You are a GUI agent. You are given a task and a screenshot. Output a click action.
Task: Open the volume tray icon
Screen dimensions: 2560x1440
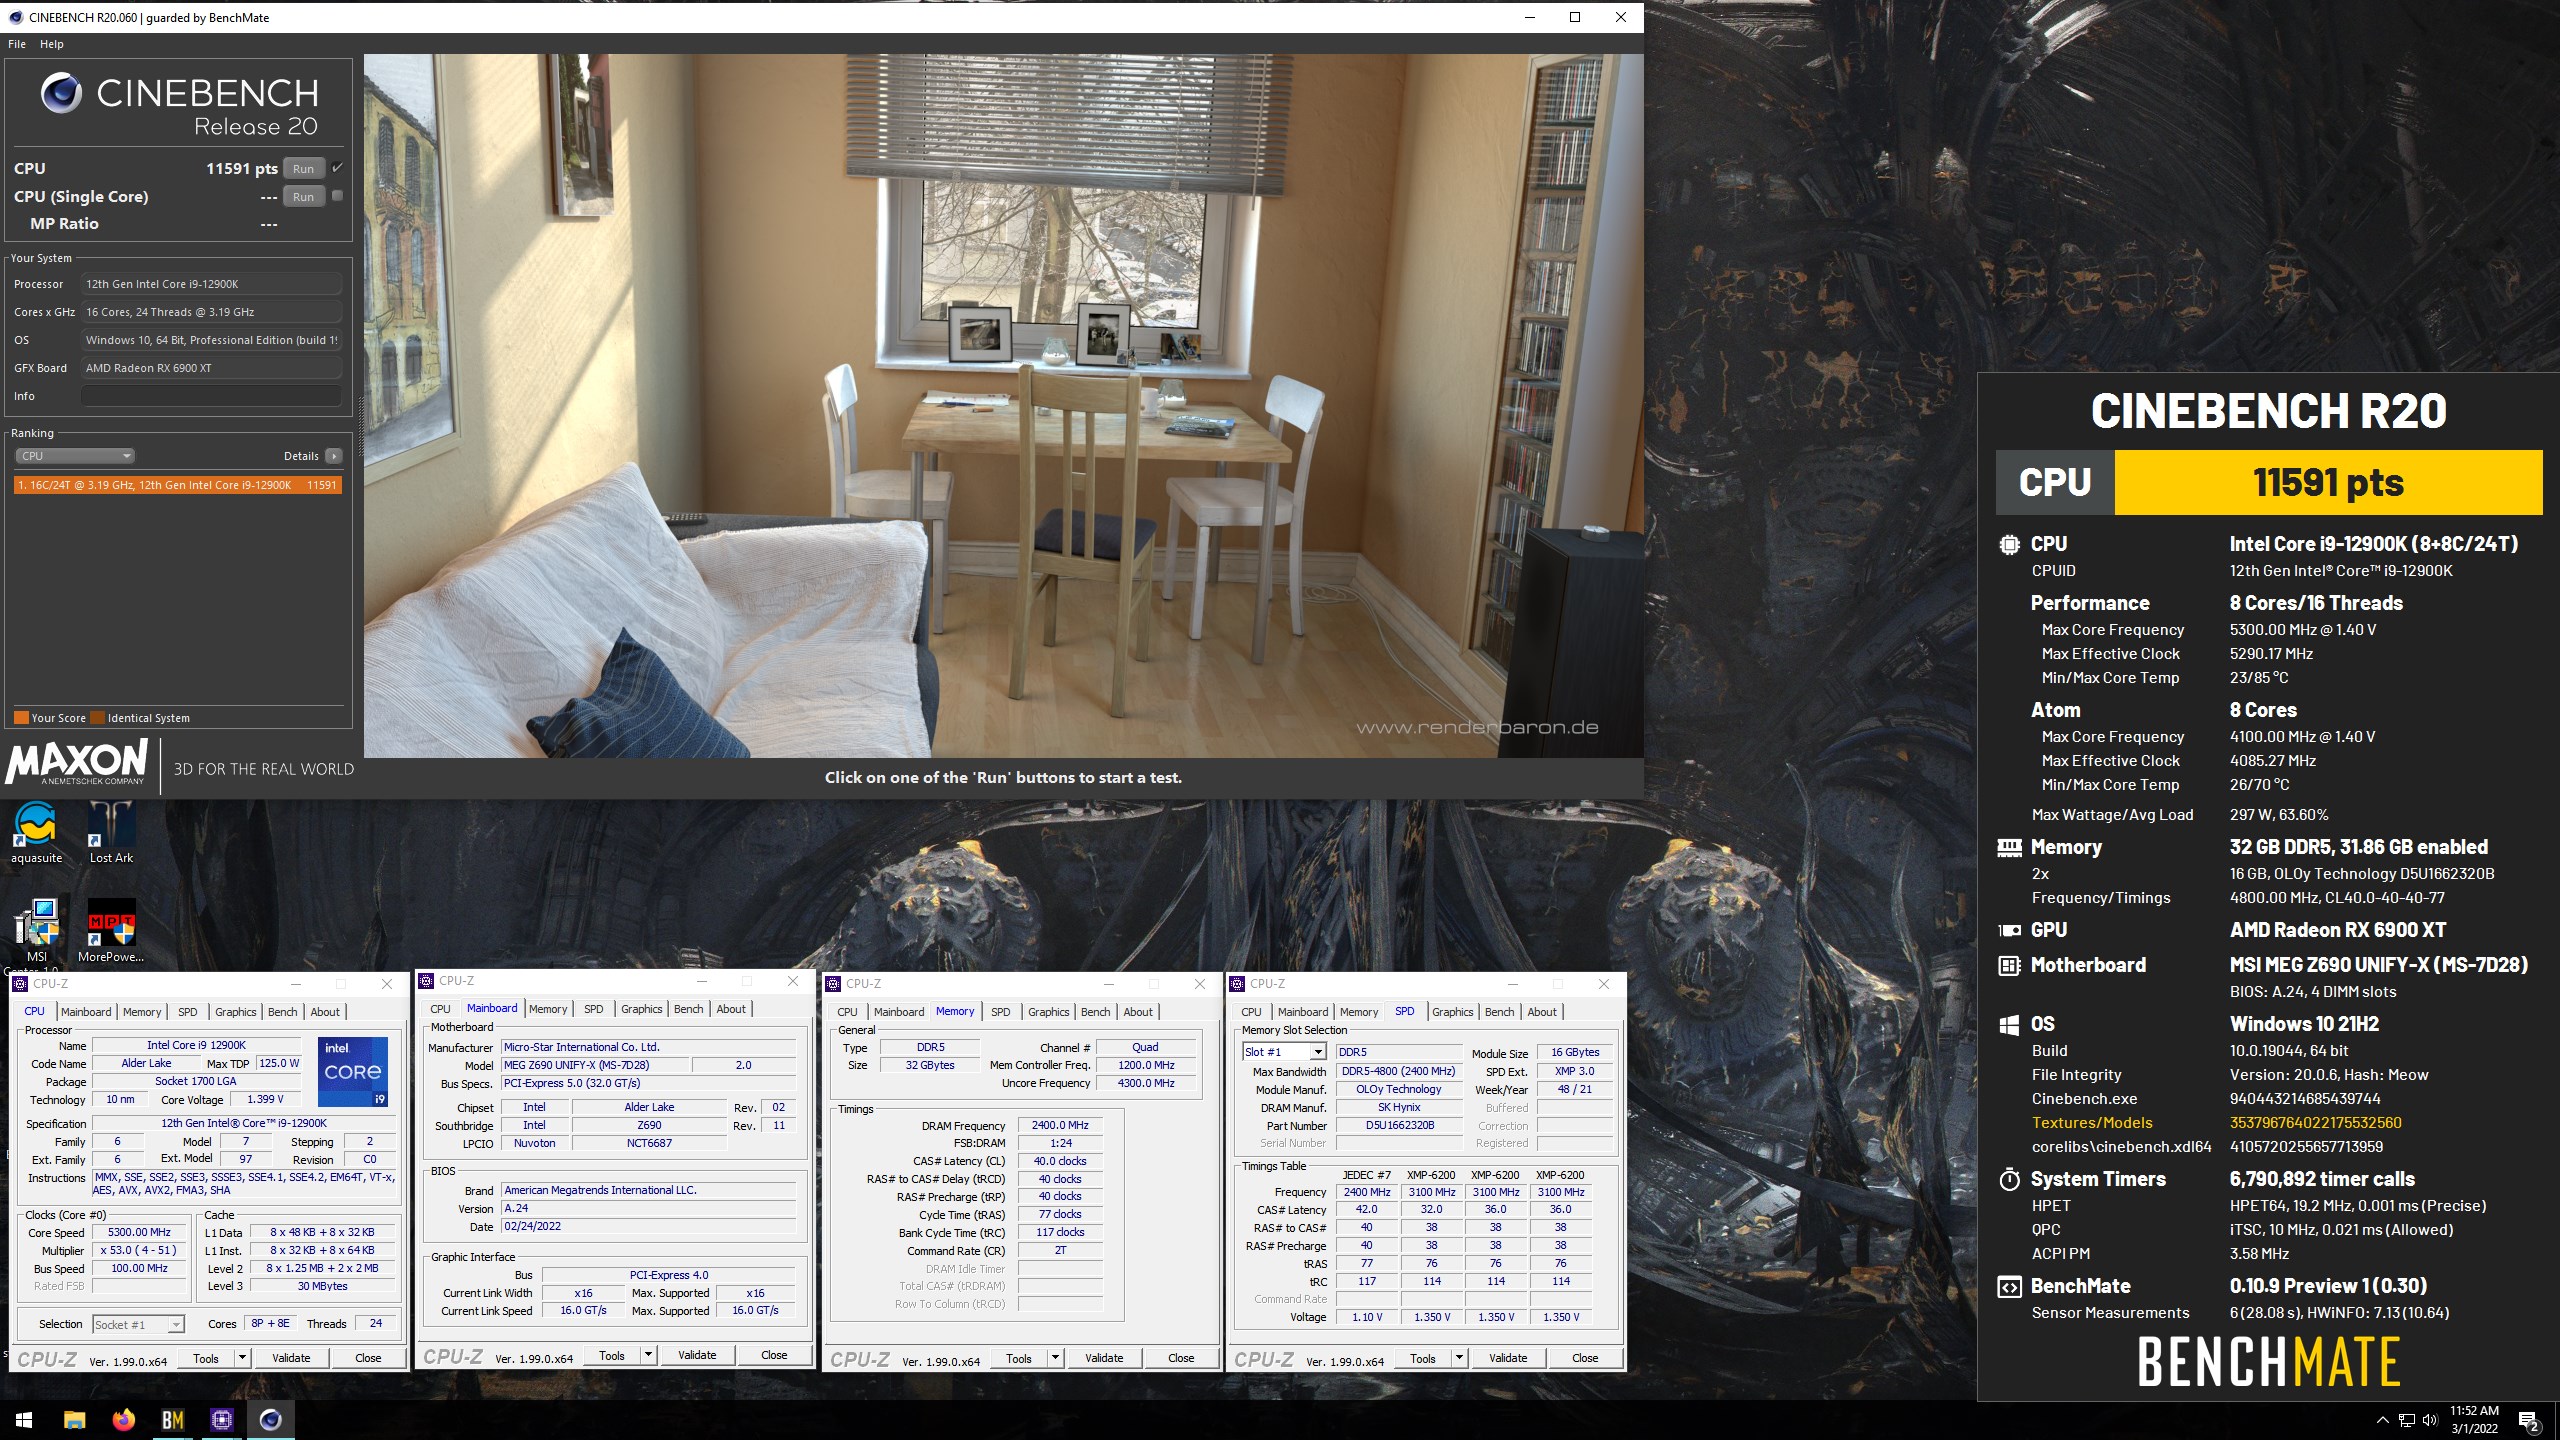pos(2430,1420)
